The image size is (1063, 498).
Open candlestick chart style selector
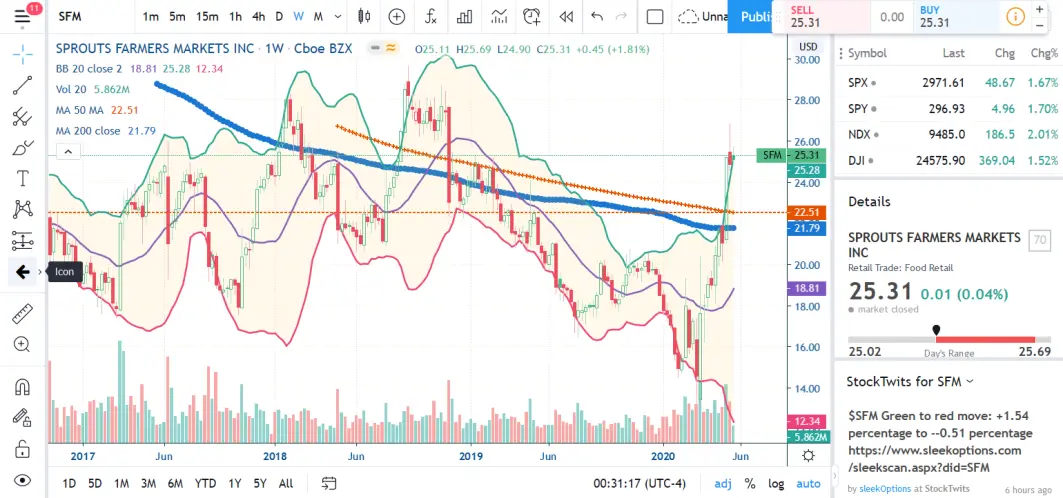click(x=365, y=17)
